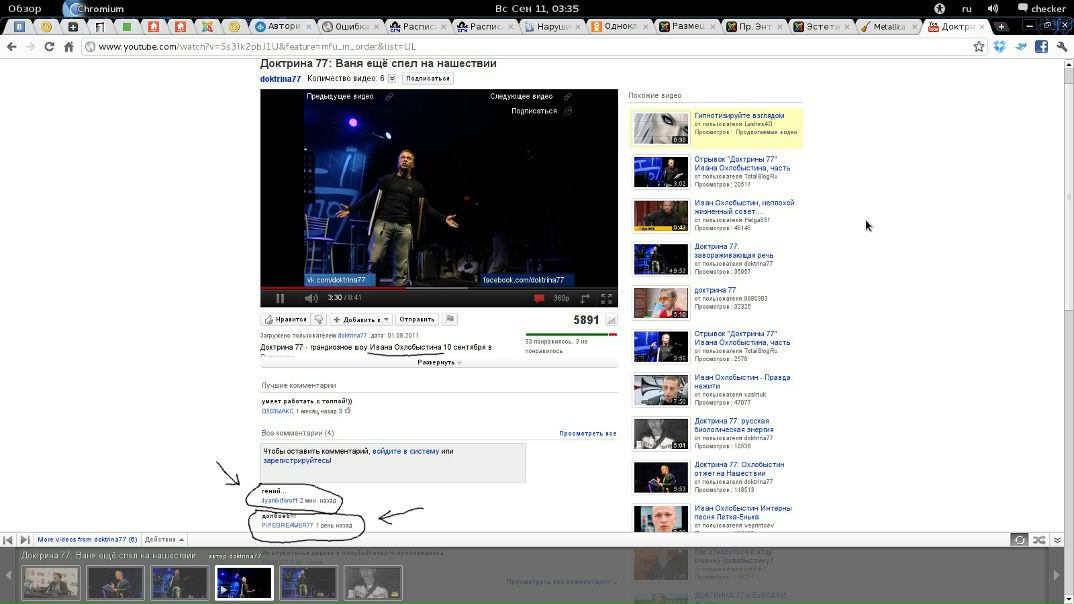Toggle shuffle for the playlist bar

pyautogui.click(x=1039, y=540)
